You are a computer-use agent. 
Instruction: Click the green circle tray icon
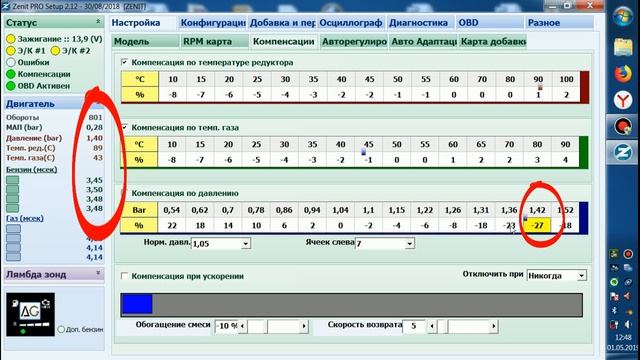pos(614,282)
